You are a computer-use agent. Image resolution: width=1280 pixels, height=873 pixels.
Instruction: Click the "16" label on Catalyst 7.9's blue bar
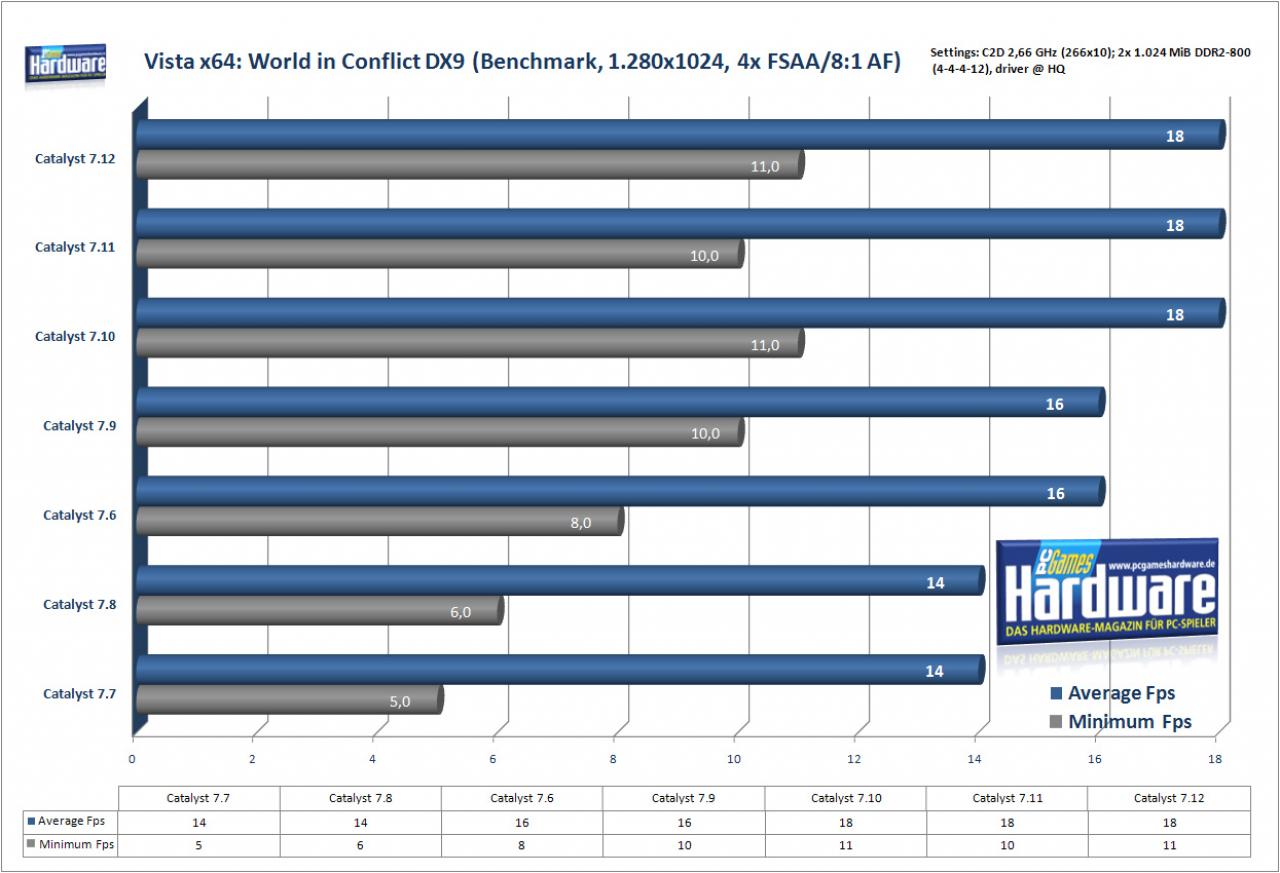(1054, 404)
